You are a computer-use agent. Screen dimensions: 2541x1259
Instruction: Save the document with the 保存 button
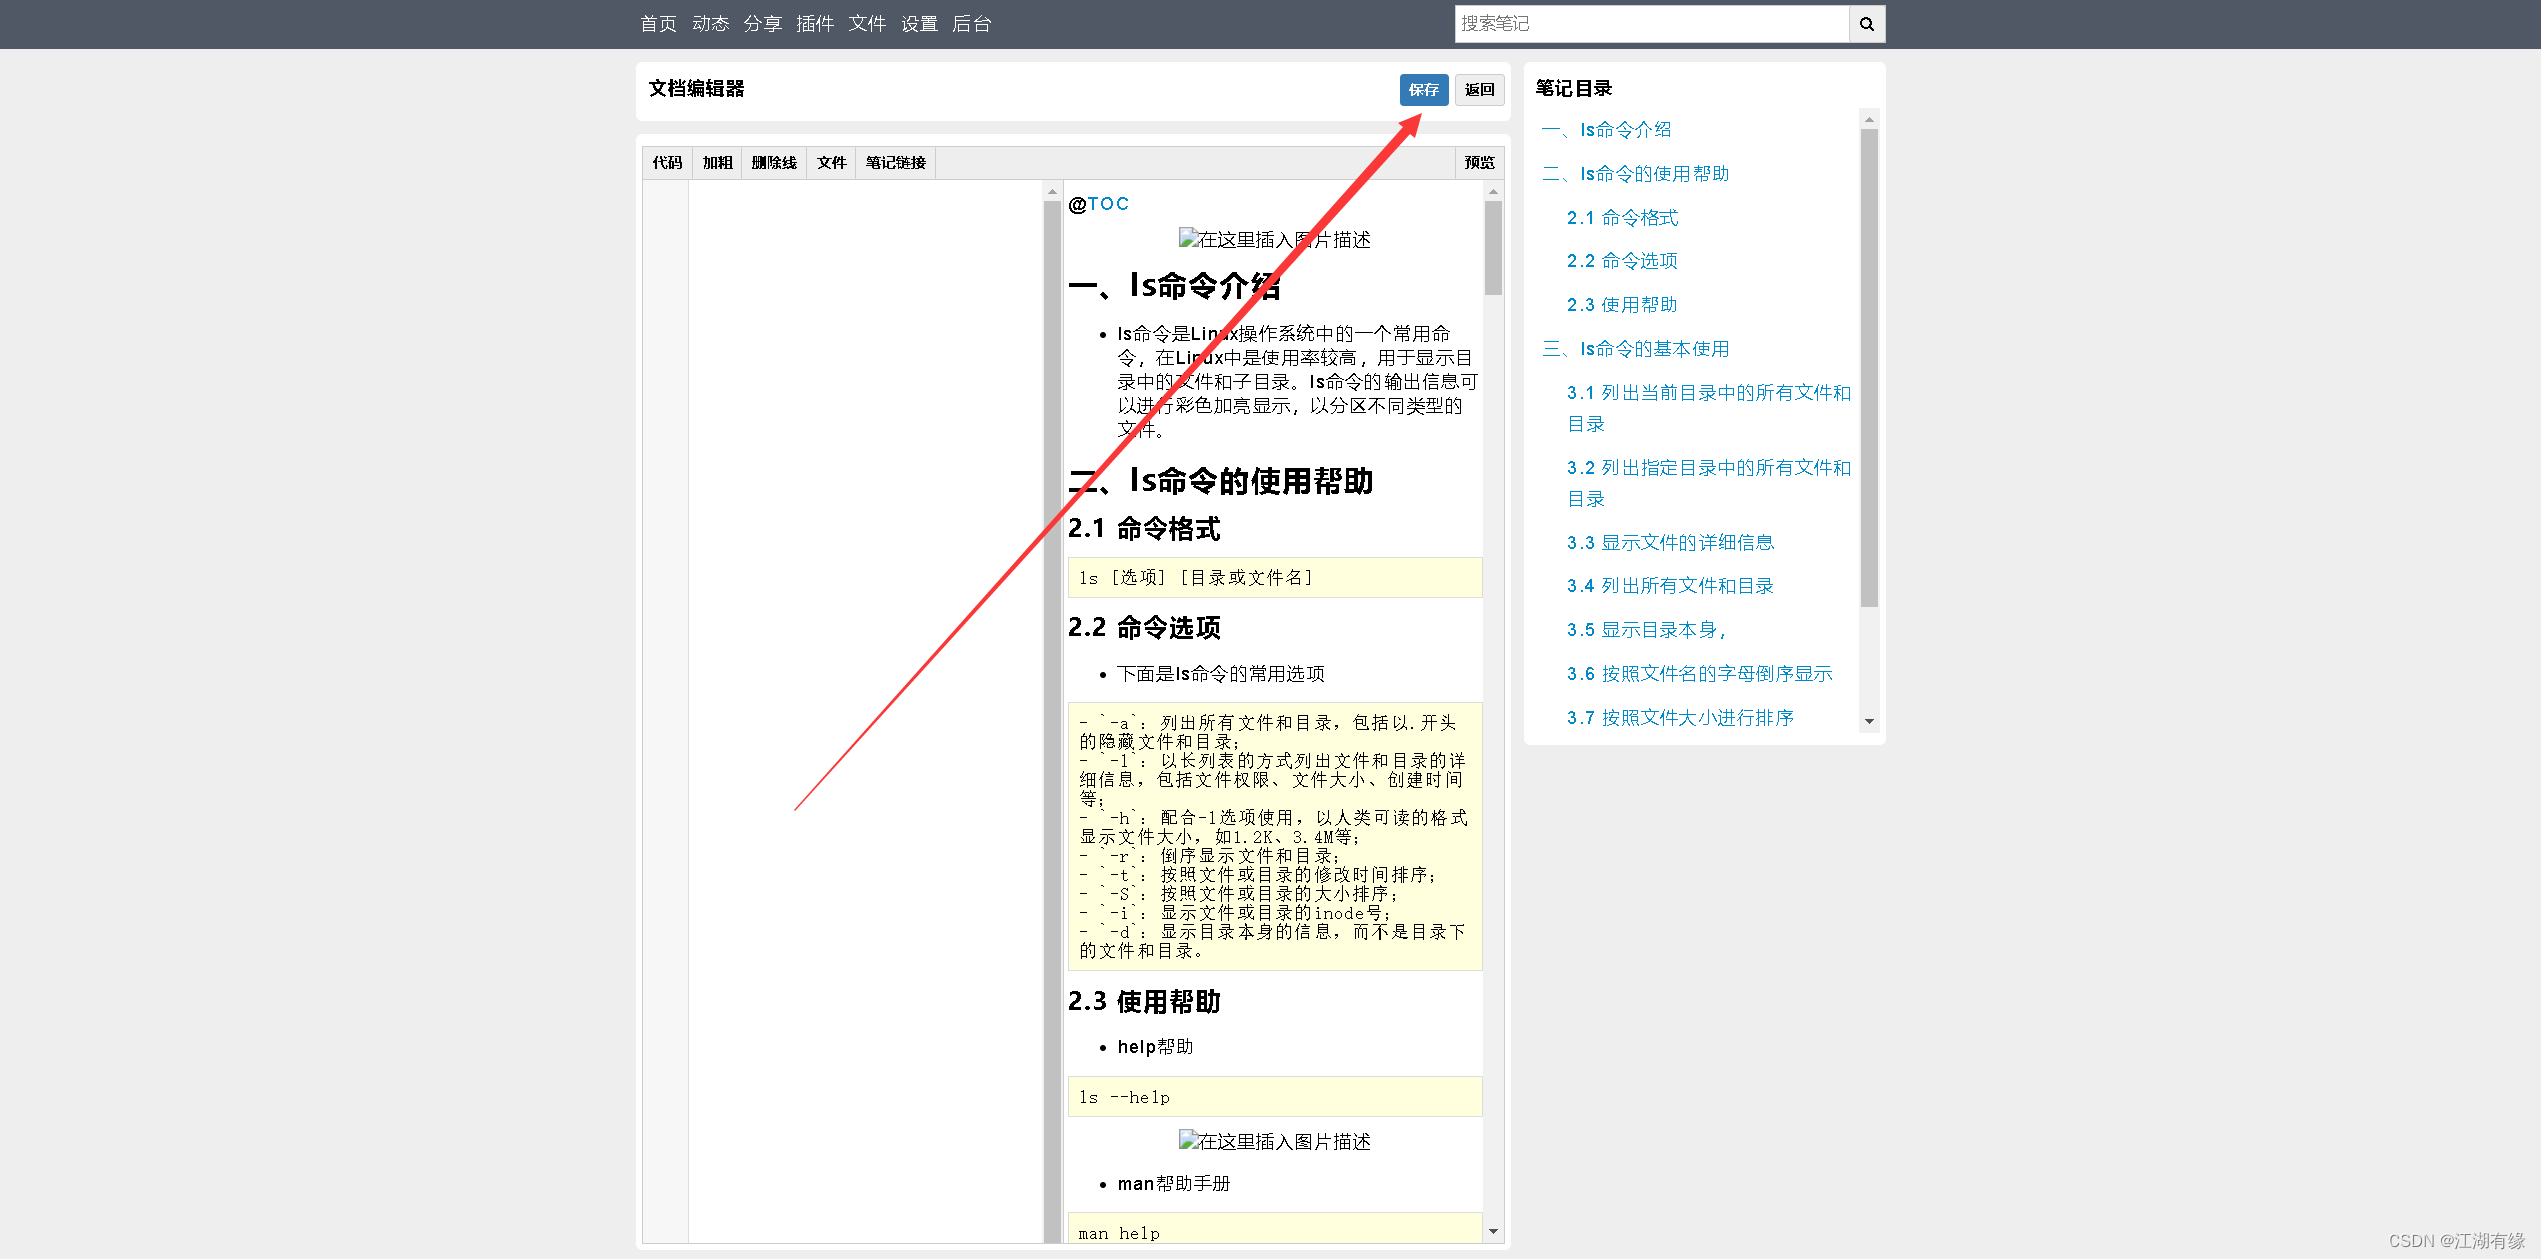point(1423,90)
